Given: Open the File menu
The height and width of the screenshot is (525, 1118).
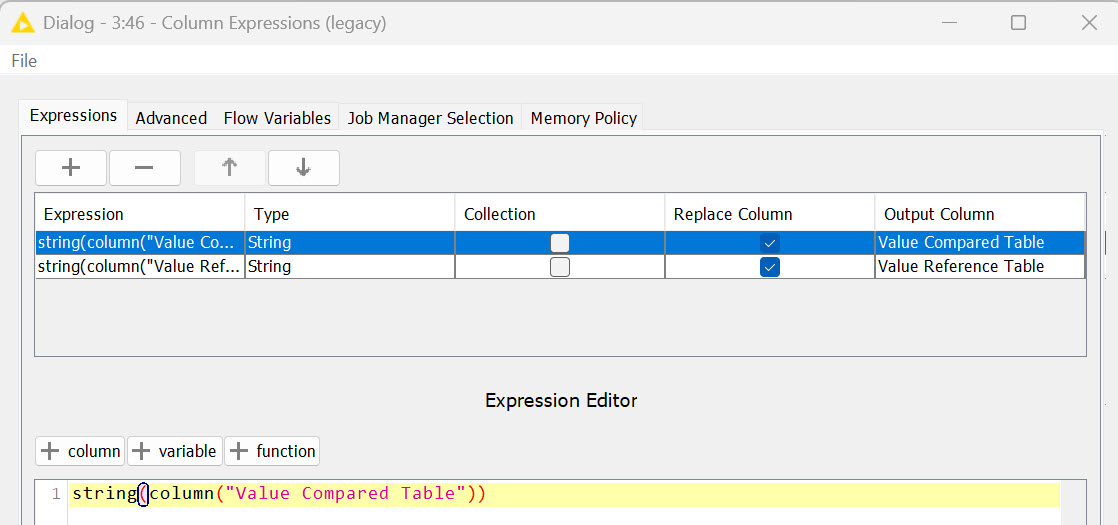Looking at the screenshot, I should pyautogui.click(x=24, y=61).
